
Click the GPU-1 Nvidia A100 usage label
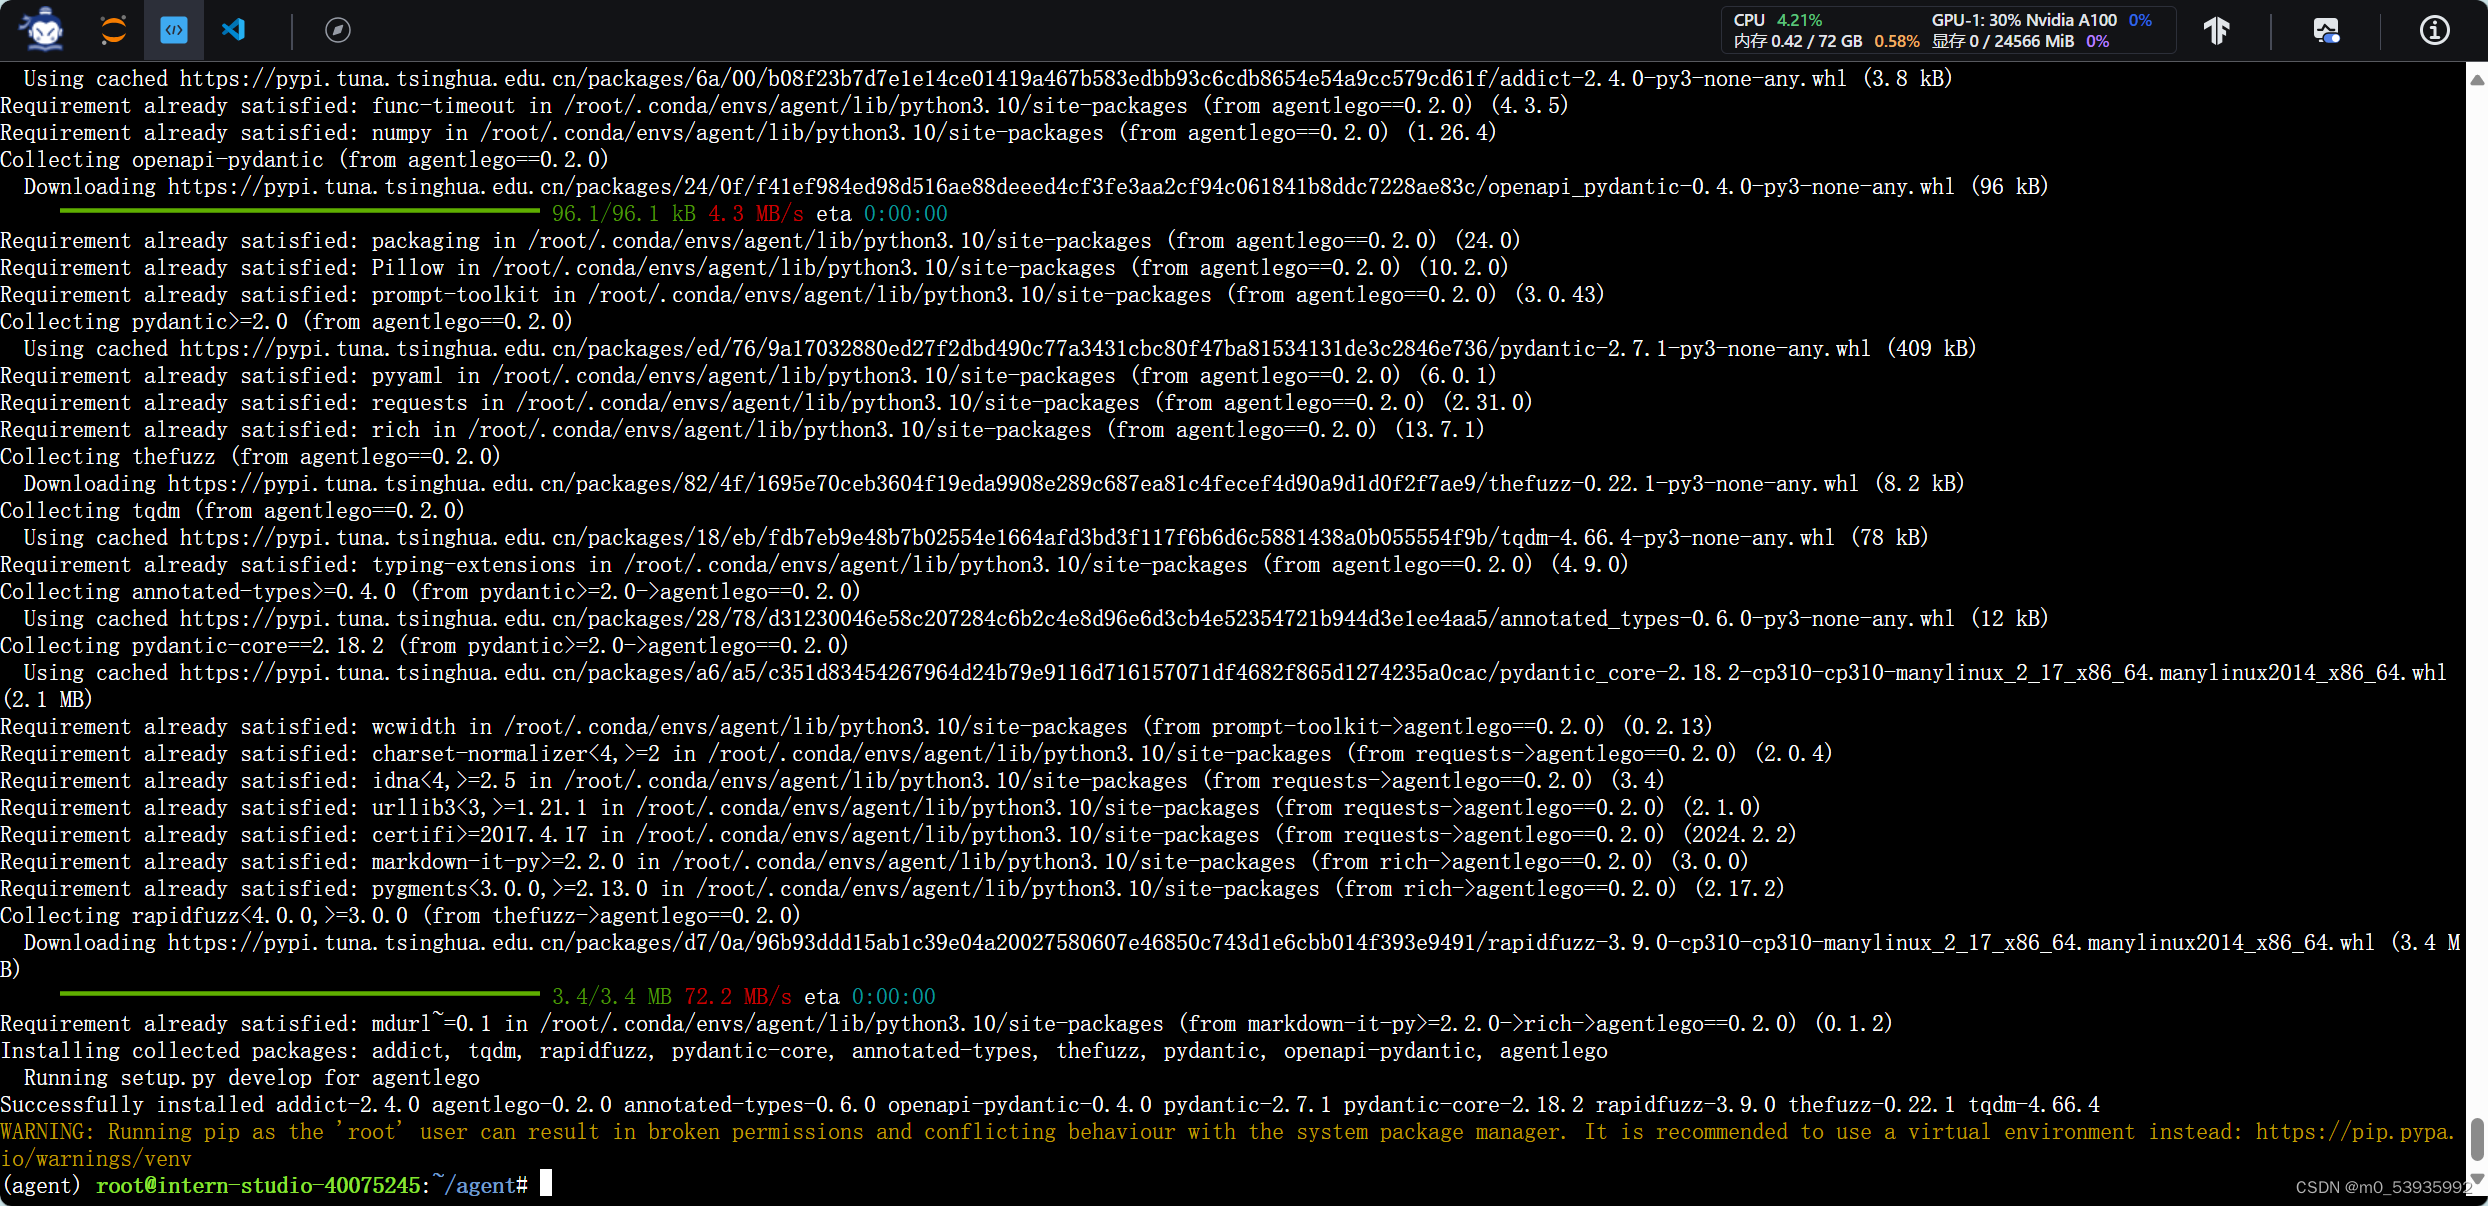click(2023, 20)
